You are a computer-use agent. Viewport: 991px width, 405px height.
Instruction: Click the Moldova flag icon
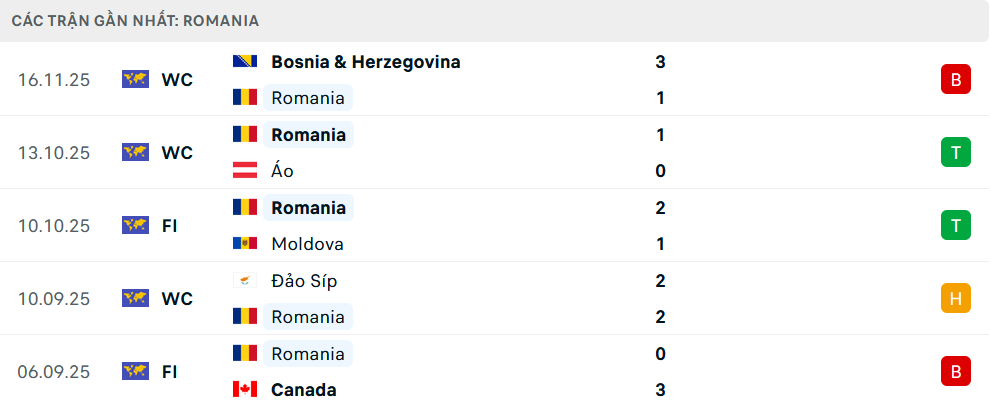click(245, 244)
